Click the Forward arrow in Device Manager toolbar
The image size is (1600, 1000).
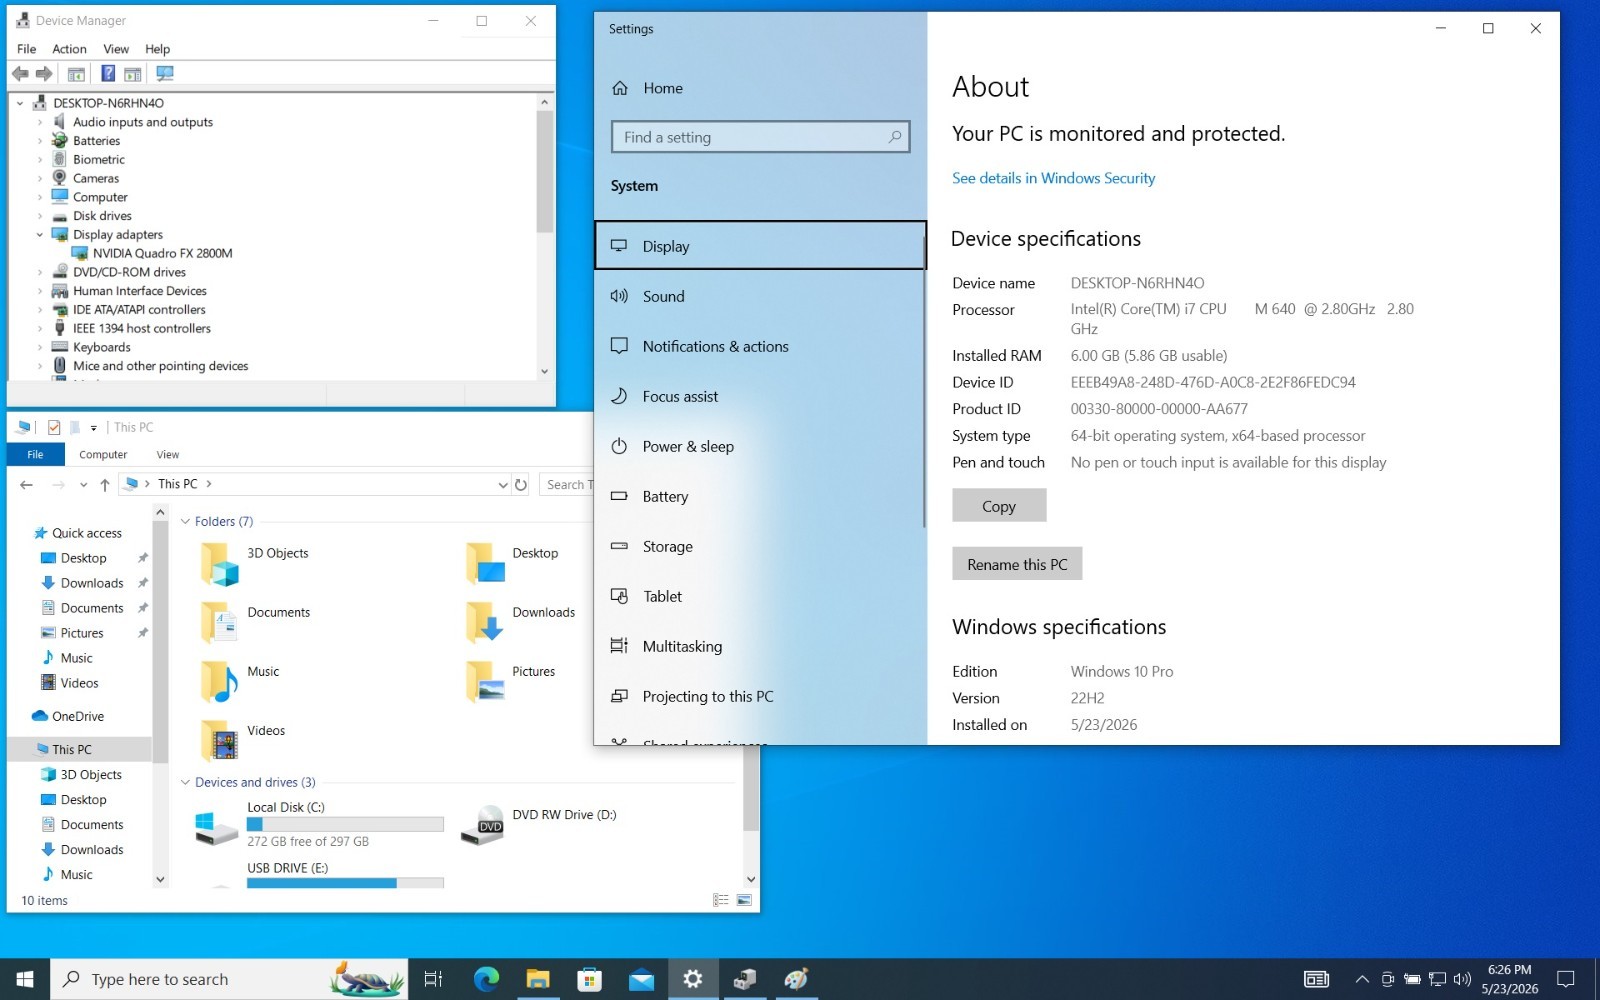(44, 74)
